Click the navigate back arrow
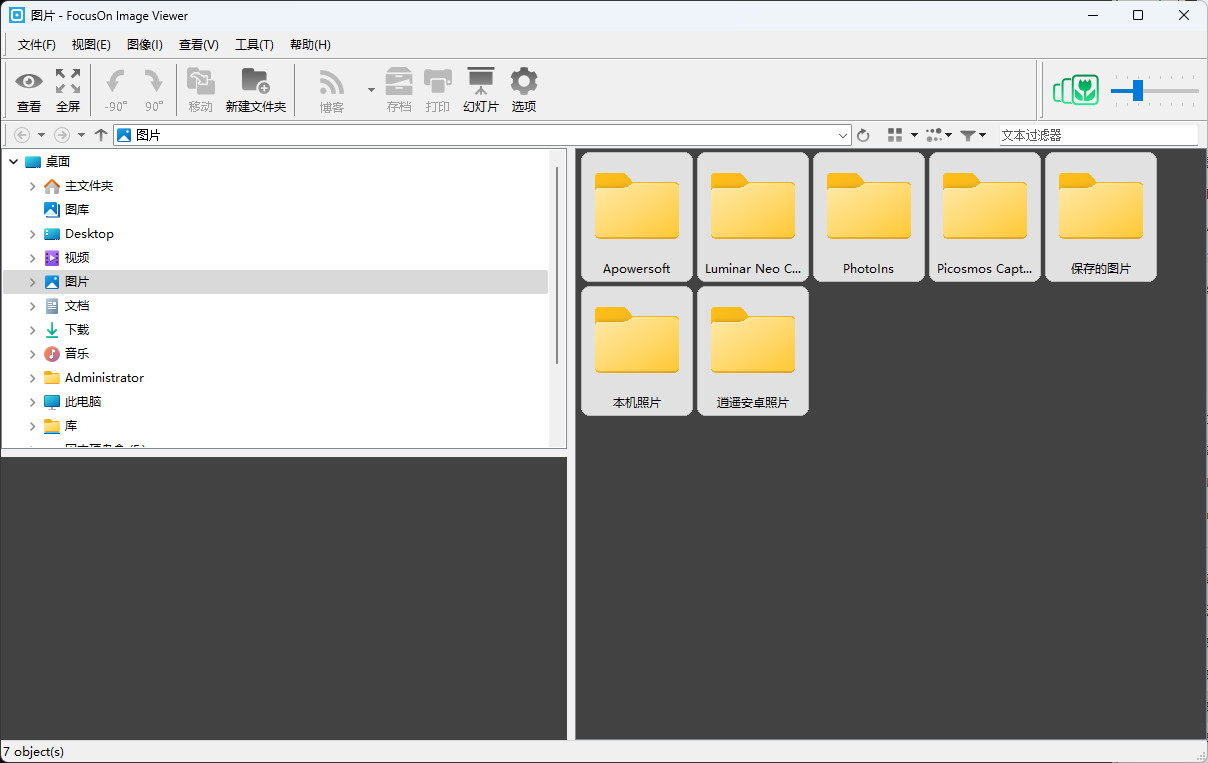This screenshot has height=763, width=1208. 22,135
